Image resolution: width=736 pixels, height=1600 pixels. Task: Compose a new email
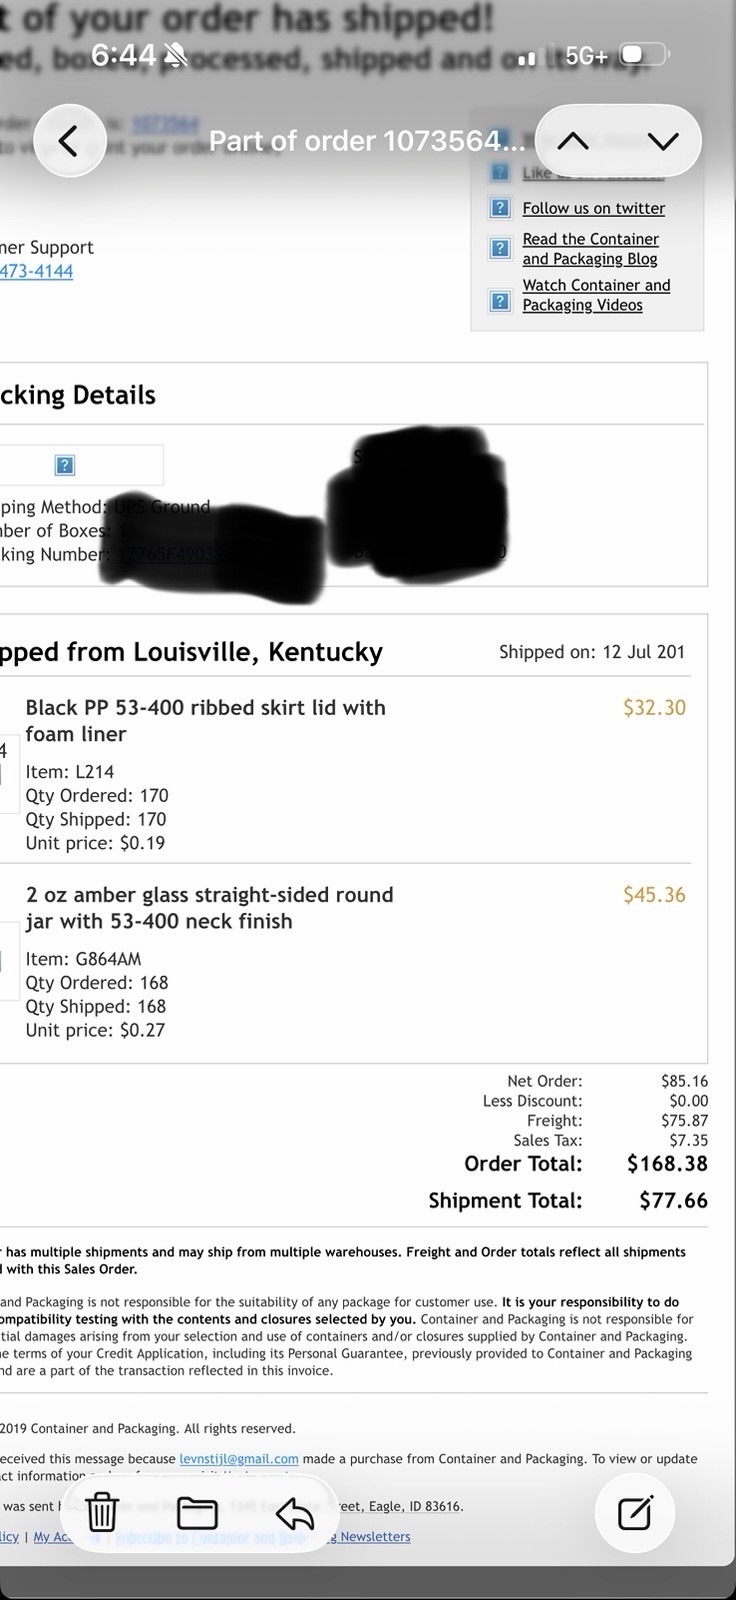[x=635, y=1512]
